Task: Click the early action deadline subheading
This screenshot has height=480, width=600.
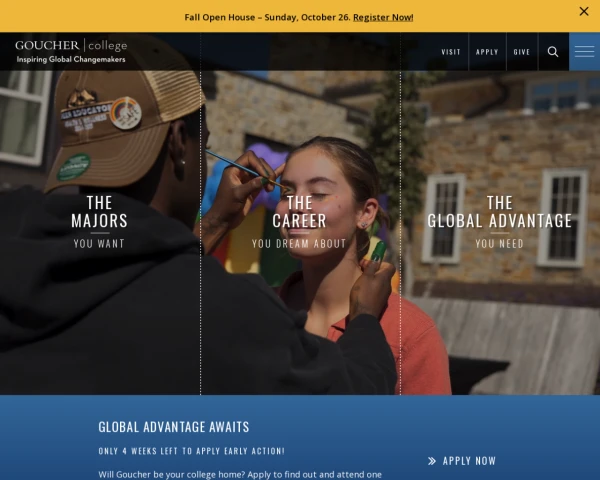Action: (191, 451)
